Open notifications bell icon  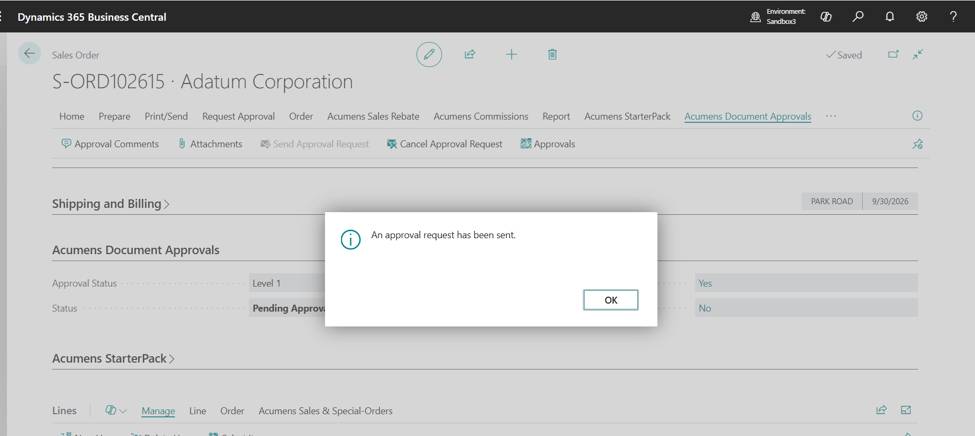click(x=890, y=17)
